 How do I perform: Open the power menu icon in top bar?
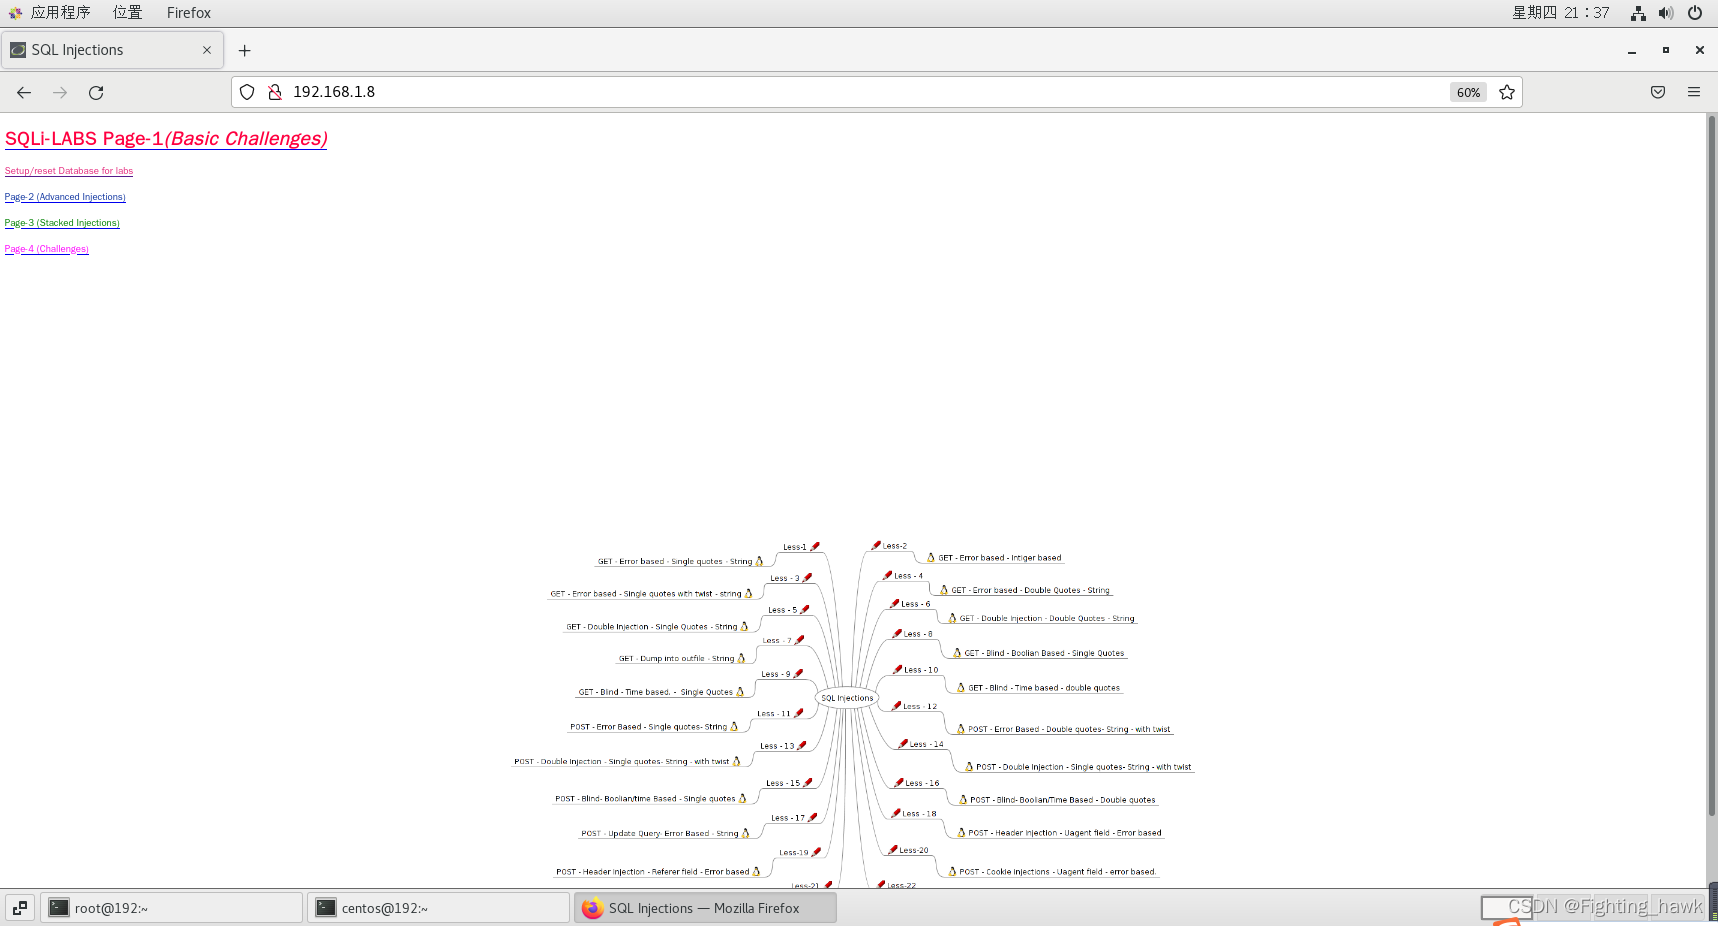[x=1695, y=13]
